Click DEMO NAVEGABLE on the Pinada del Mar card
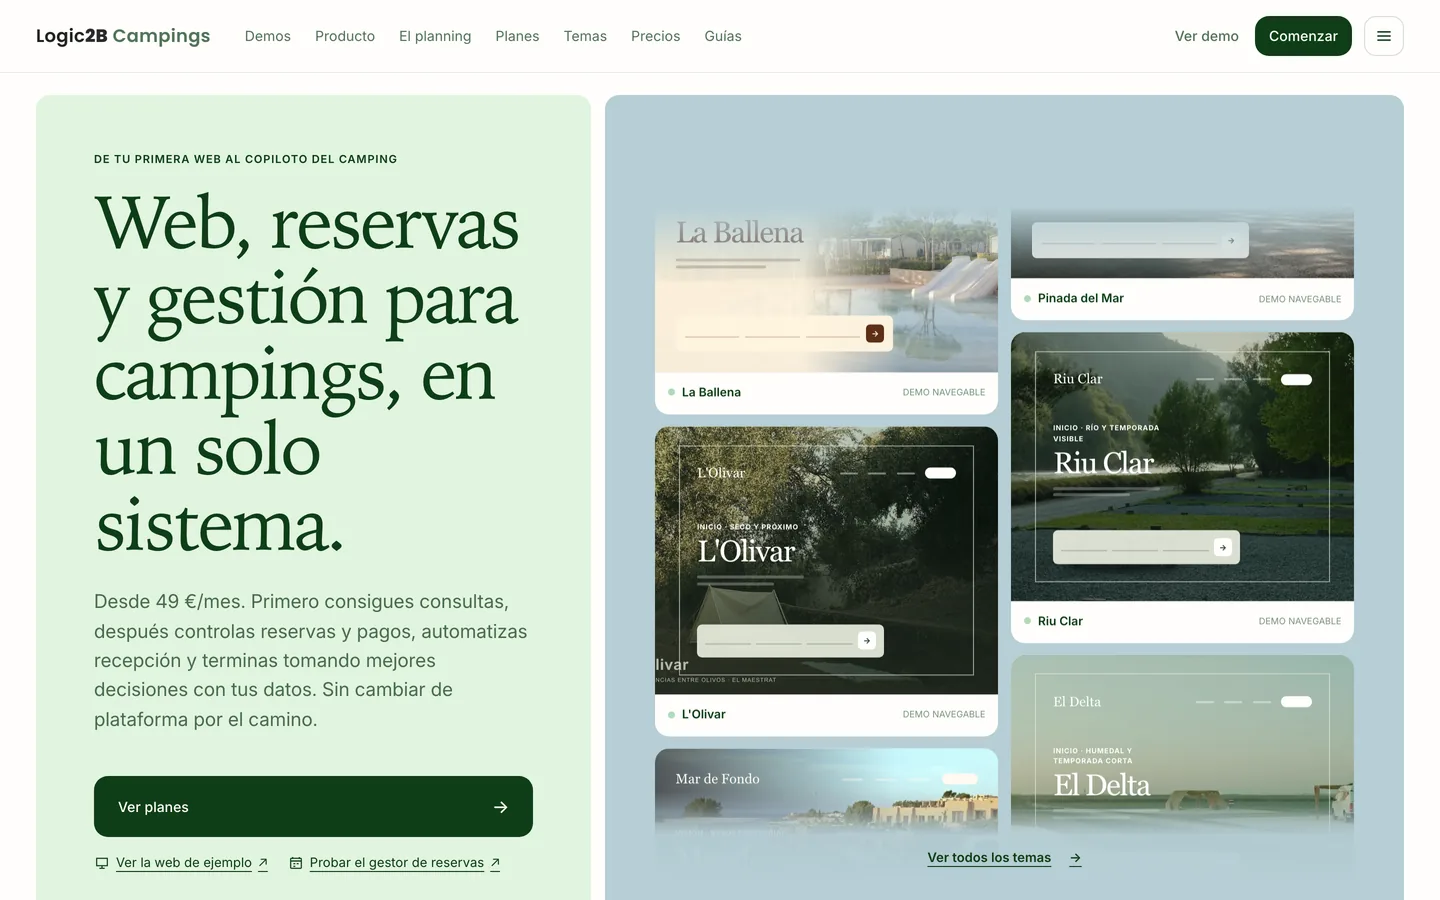1440x900 pixels. tap(1300, 299)
